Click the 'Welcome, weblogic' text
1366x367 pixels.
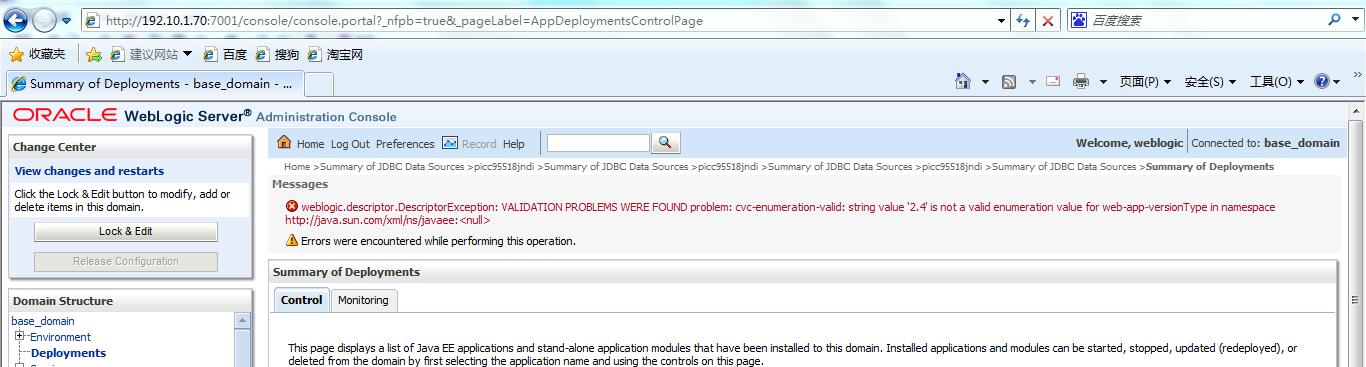pos(1129,143)
